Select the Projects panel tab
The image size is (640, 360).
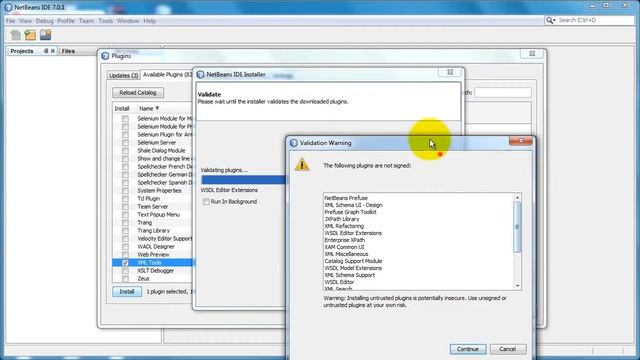pos(22,51)
